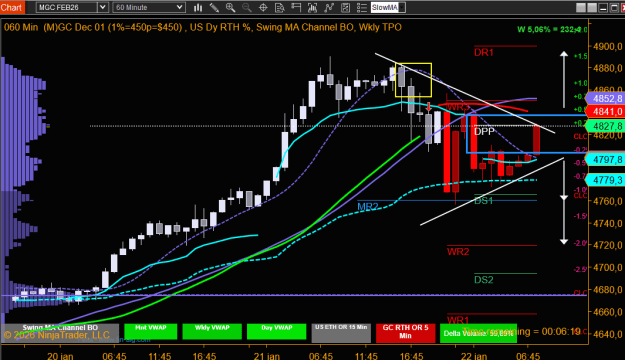Select the Chart tab
The width and height of the screenshot is (625, 360).
point(12,7)
